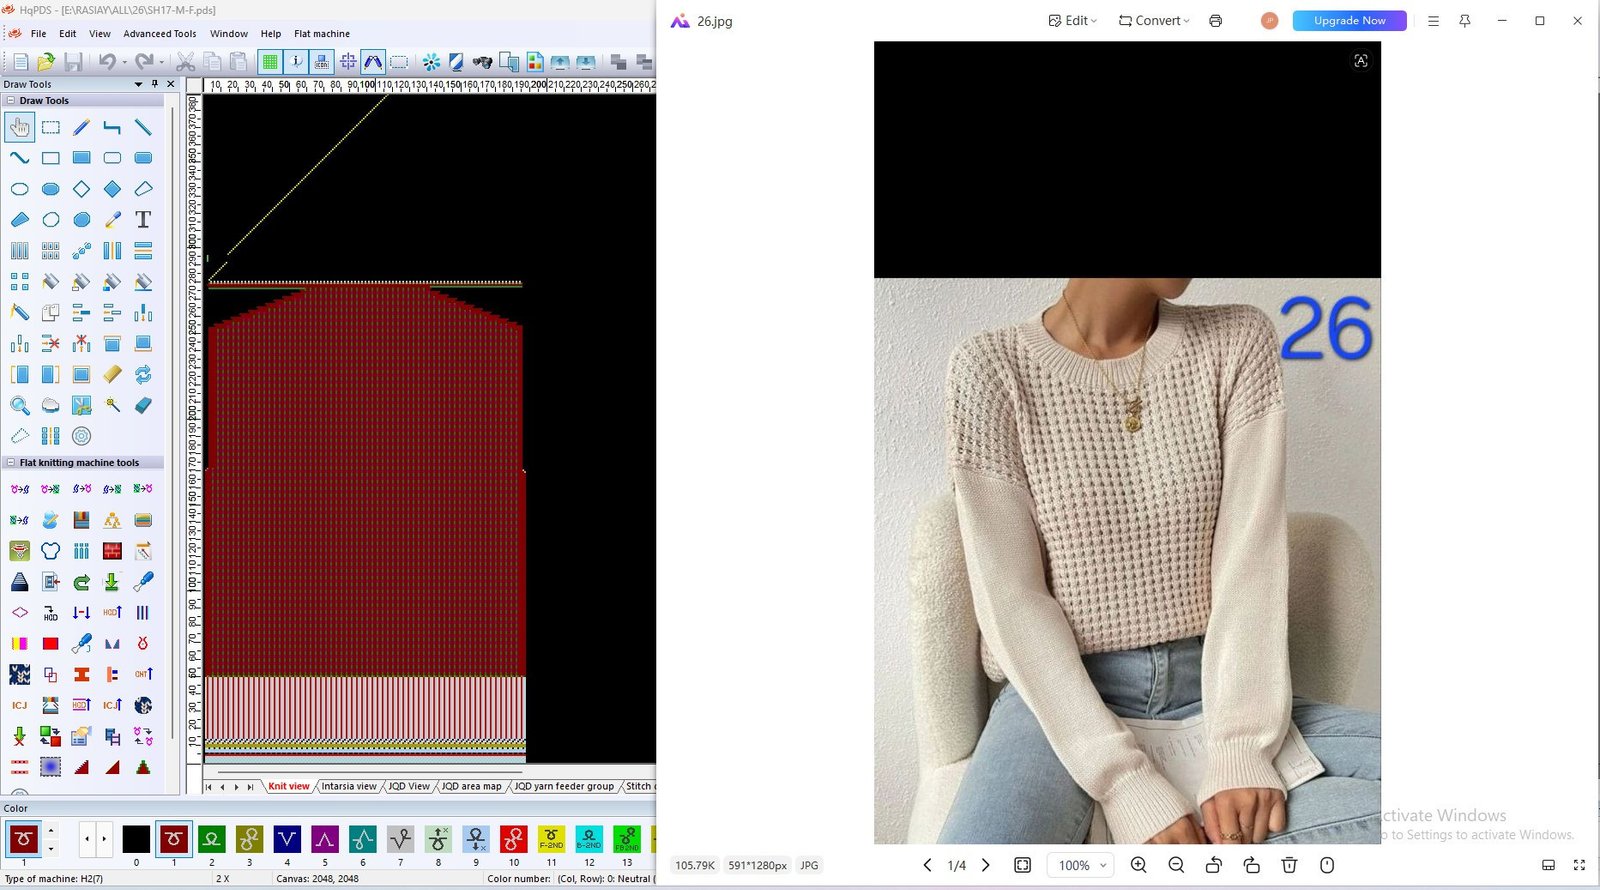The height and width of the screenshot is (890, 1600).
Task: Switch to the Intarsia view tab
Action: (348, 786)
